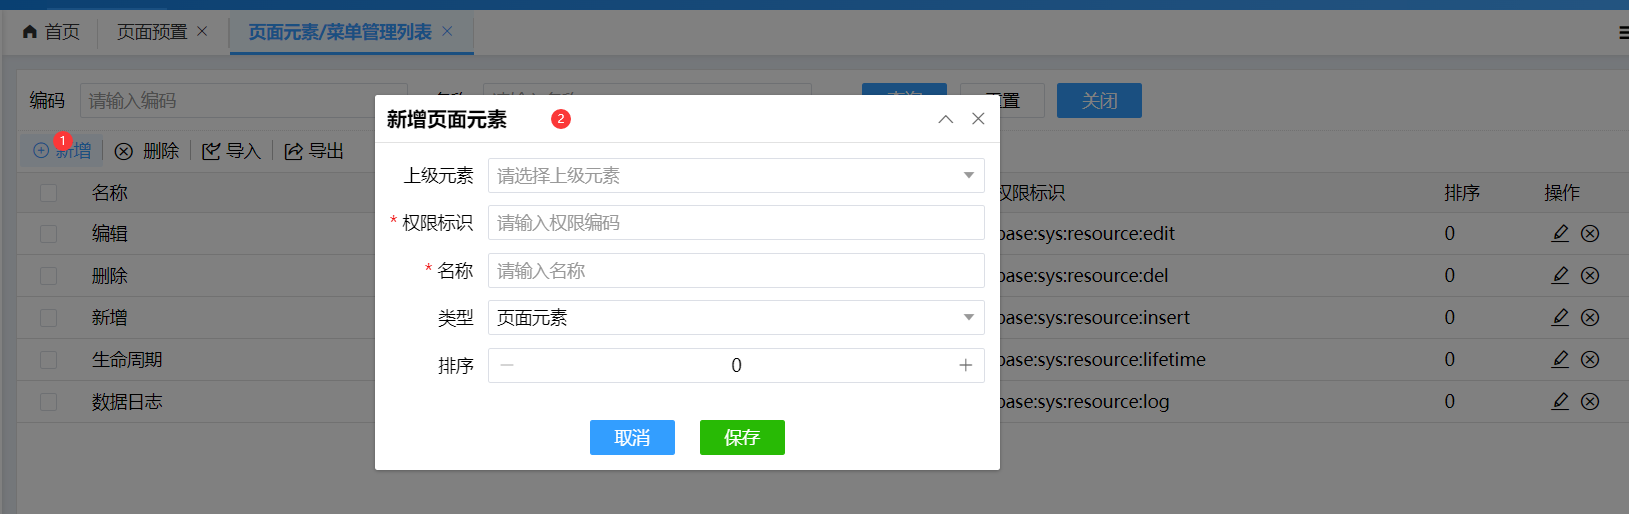Select the 页面元素/菜单管理列表 tab
This screenshot has height=520, width=1634.
pos(340,32)
